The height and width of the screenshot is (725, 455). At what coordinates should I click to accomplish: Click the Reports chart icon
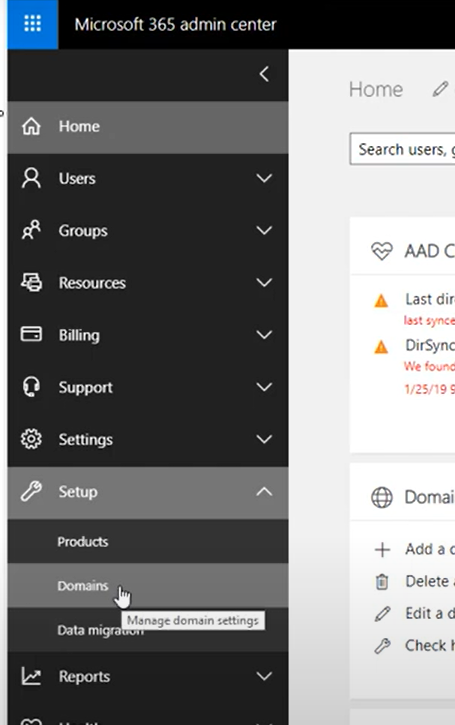[x=31, y=676]
